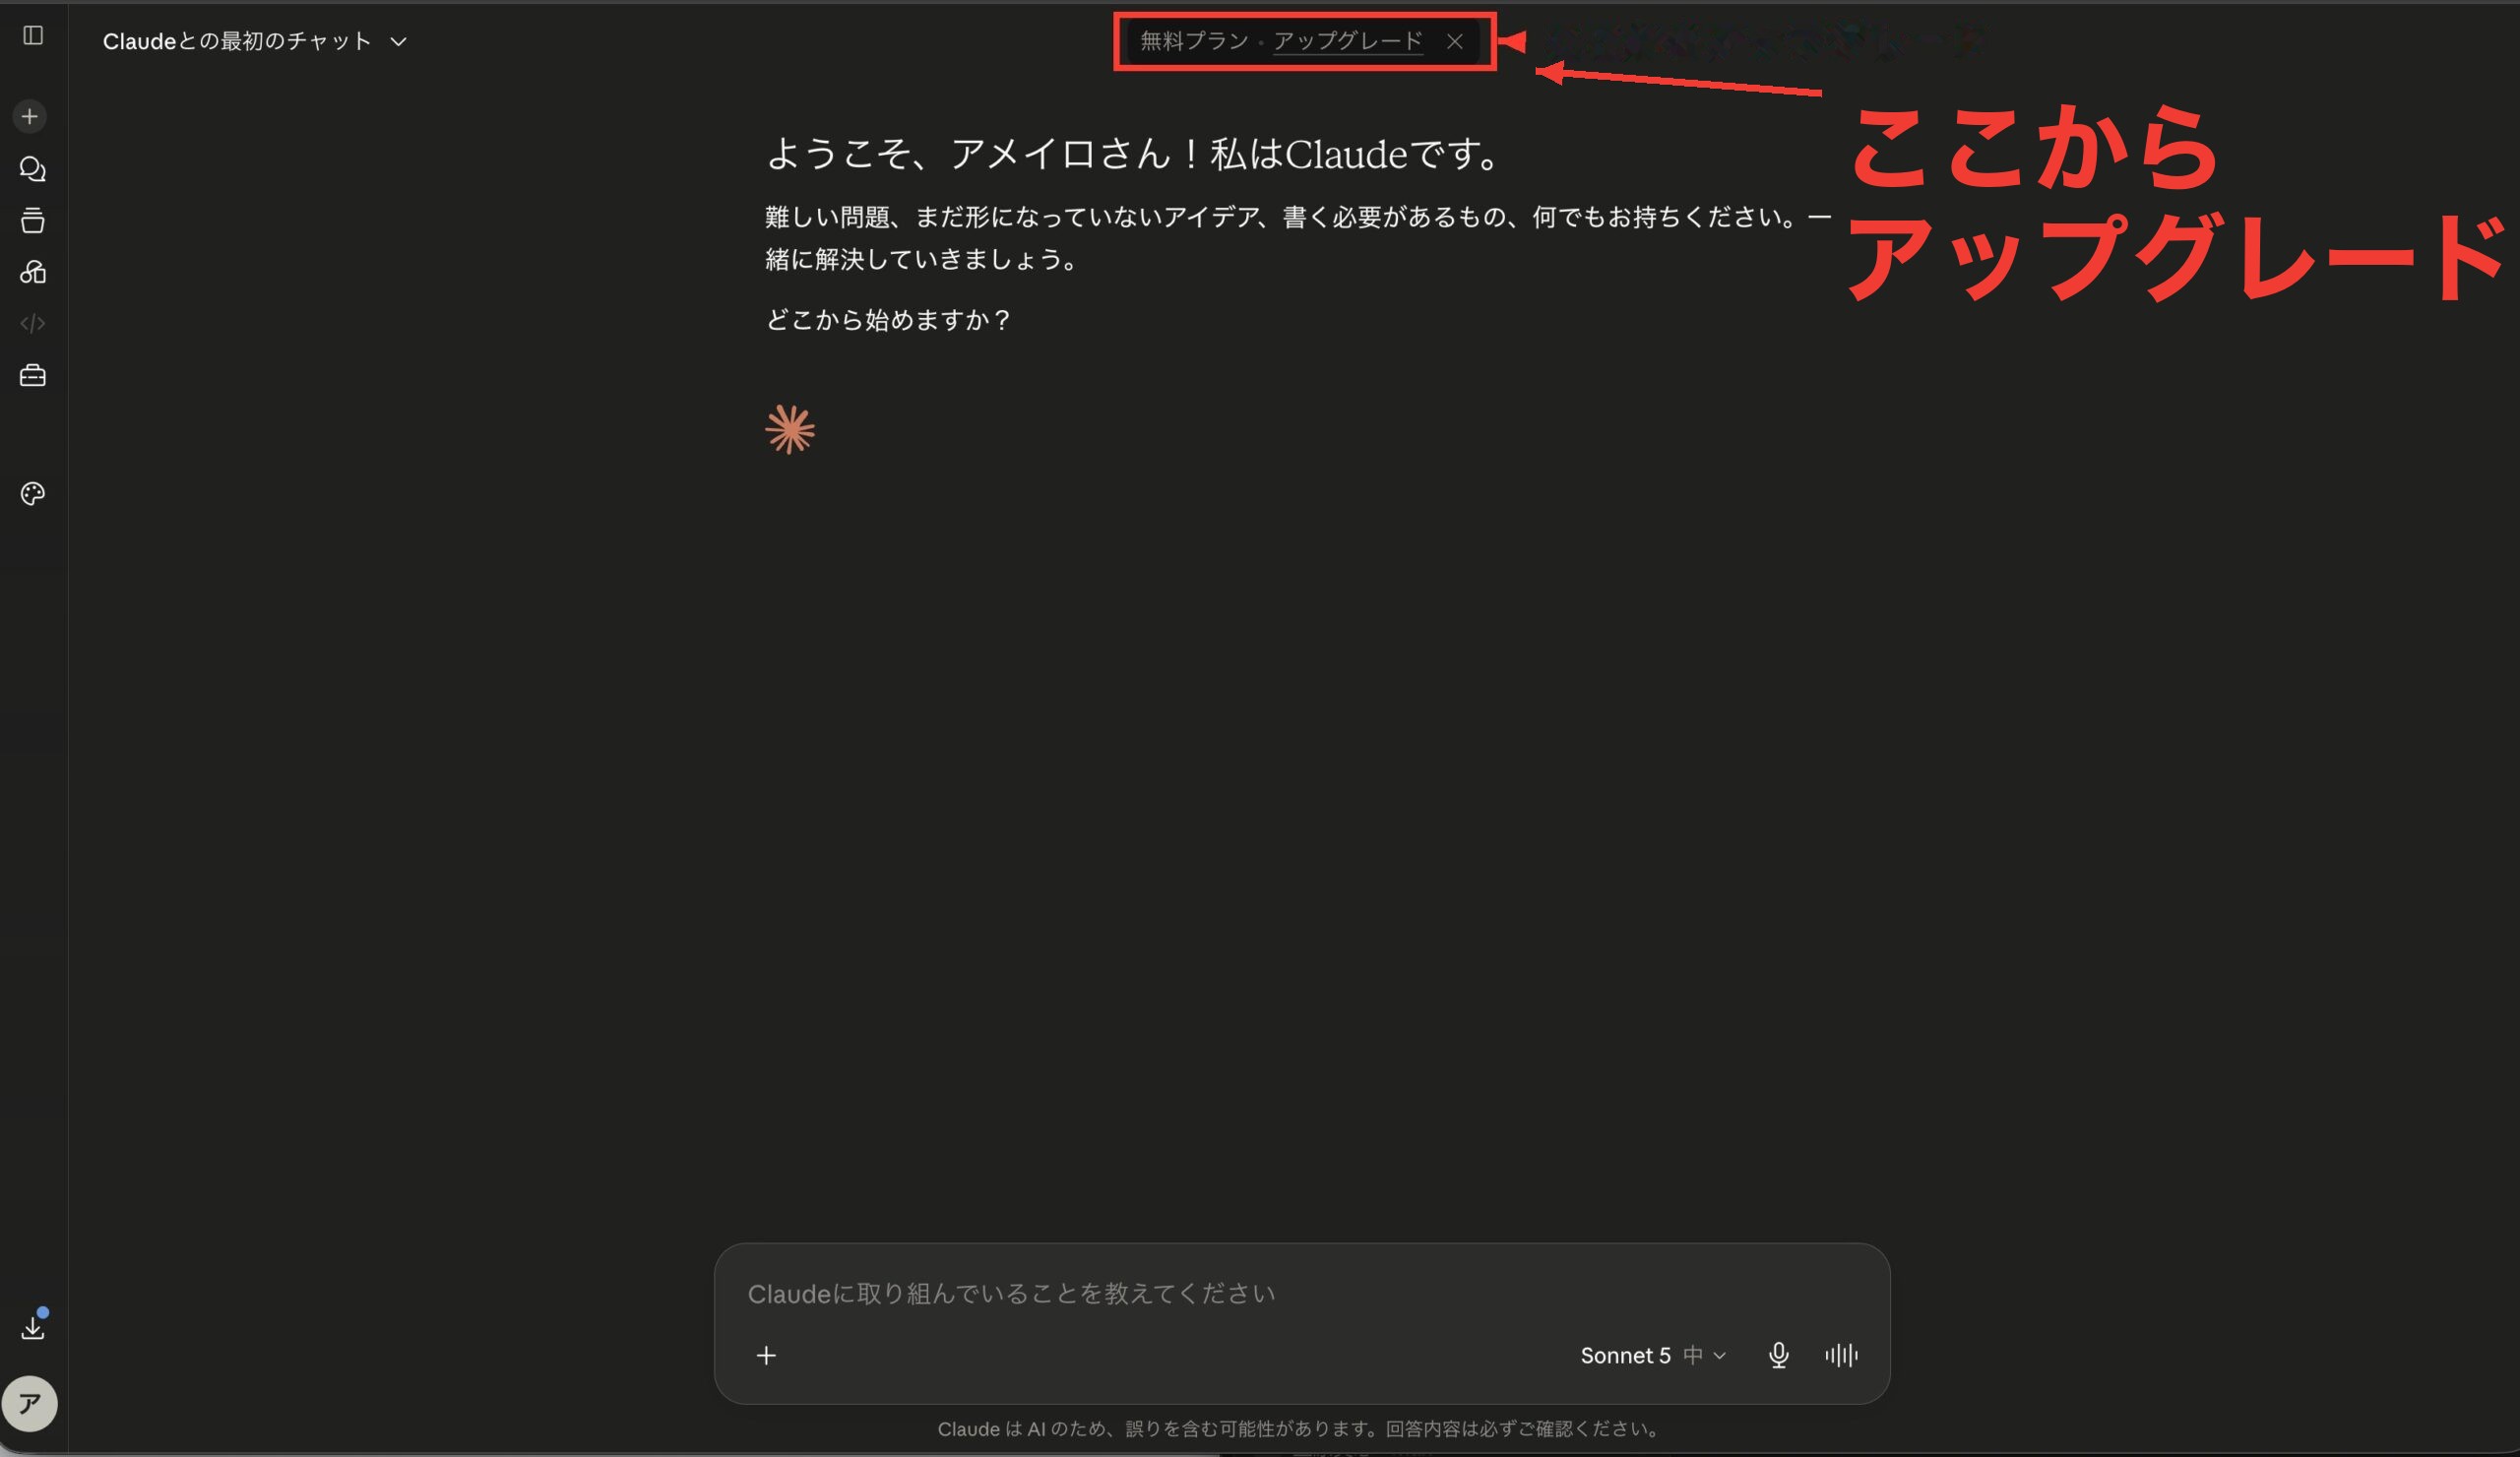Open the code brackets icon in sidebar
This screenshot has height=1457, width=2520.
(x=33, y=323)
